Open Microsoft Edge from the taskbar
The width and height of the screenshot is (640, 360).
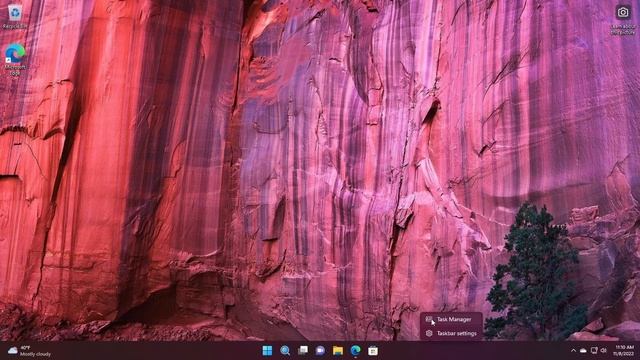[356, 351]
